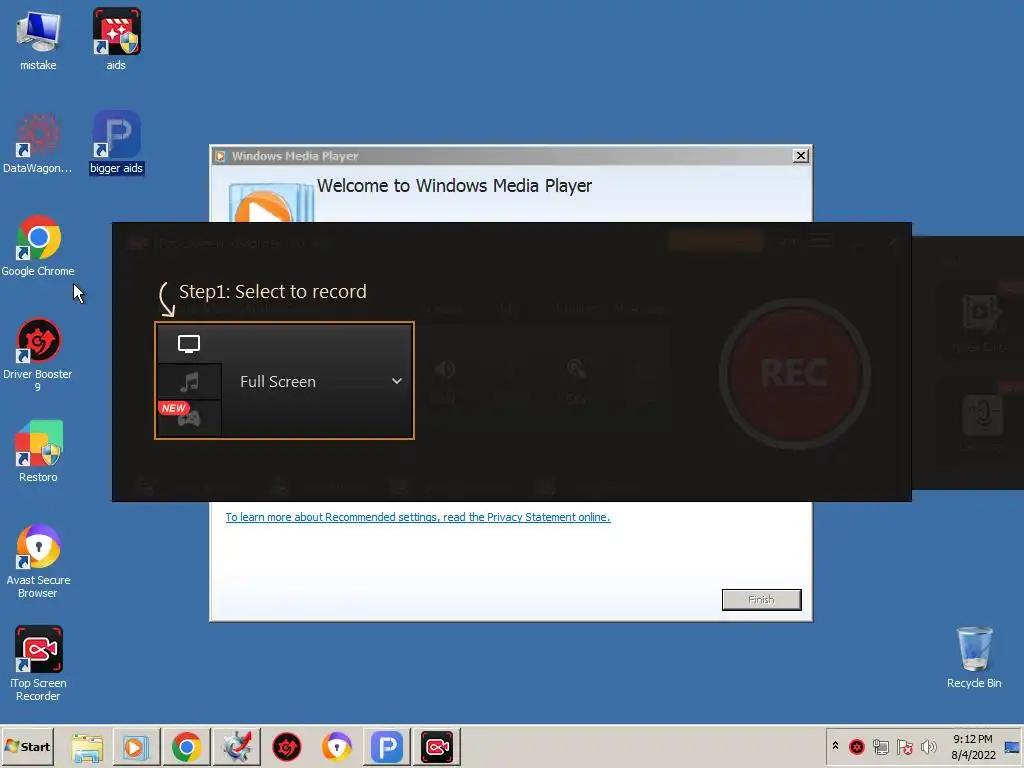Image resolution: width=1024 pixels, height=768 pixels.
Task: Open the Restoro desktop shortcut
Action: 38,451
